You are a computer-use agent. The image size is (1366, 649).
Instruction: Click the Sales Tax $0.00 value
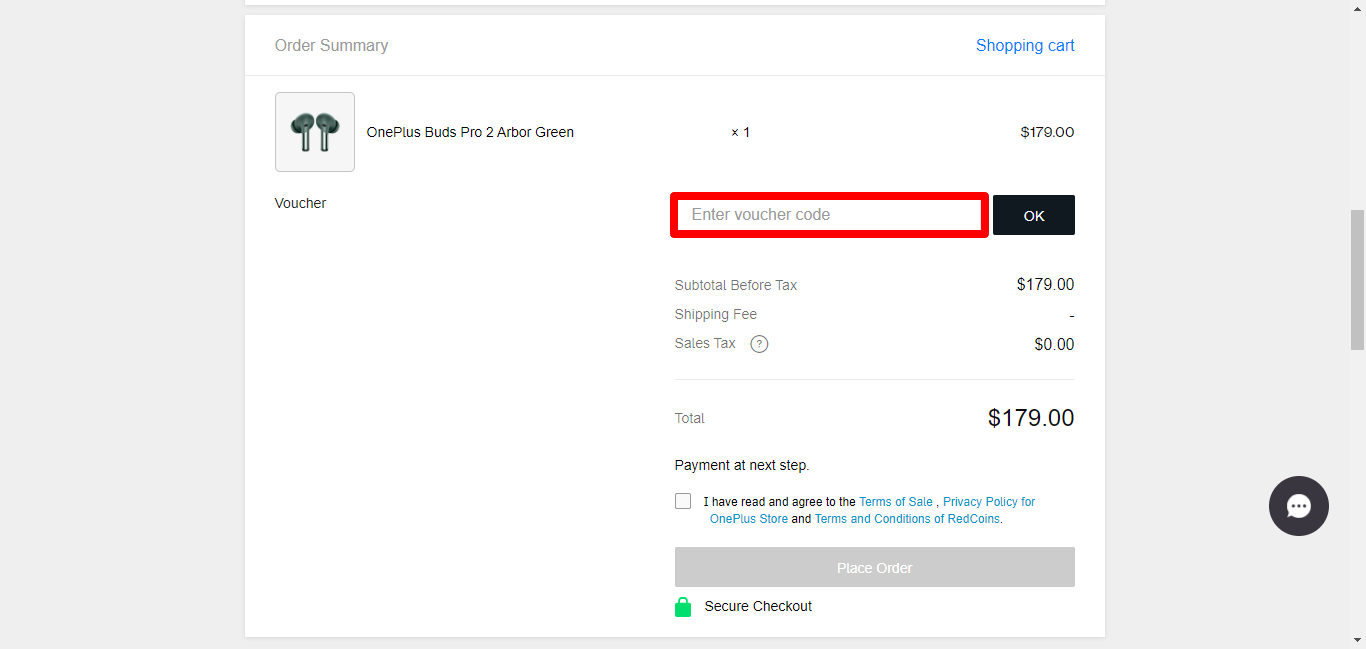tap(1054, 344)
